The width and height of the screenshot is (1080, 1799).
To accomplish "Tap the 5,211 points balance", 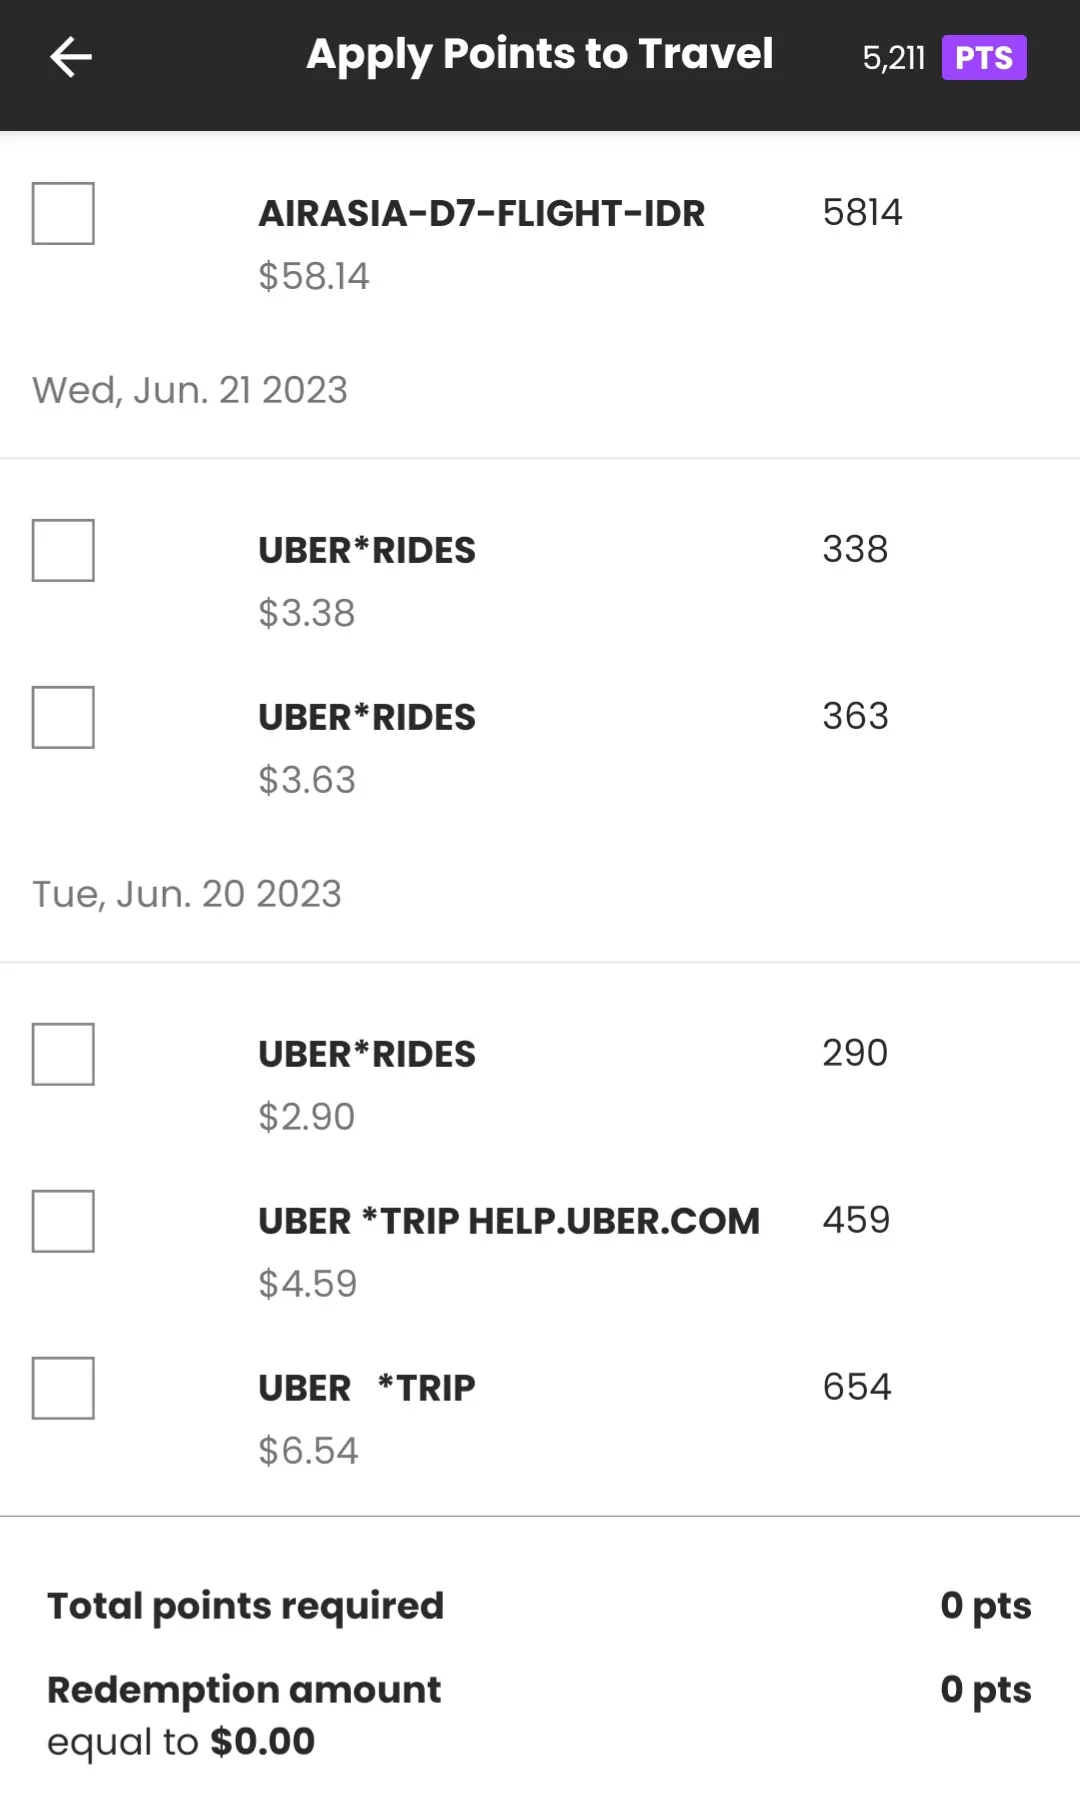I will [x=894, y=58].
